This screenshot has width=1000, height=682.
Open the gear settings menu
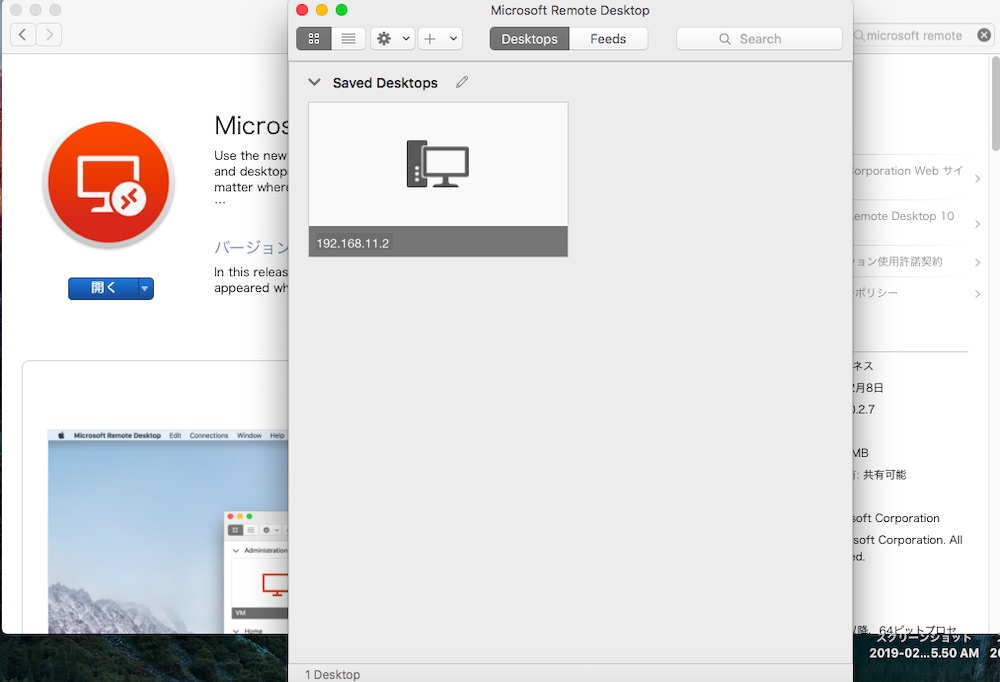(x=384, y=39)
